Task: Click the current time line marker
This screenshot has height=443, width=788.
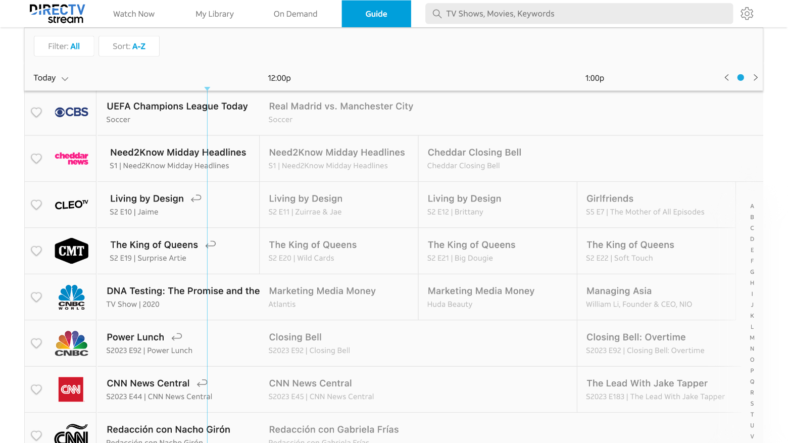Action: [207, 89]
